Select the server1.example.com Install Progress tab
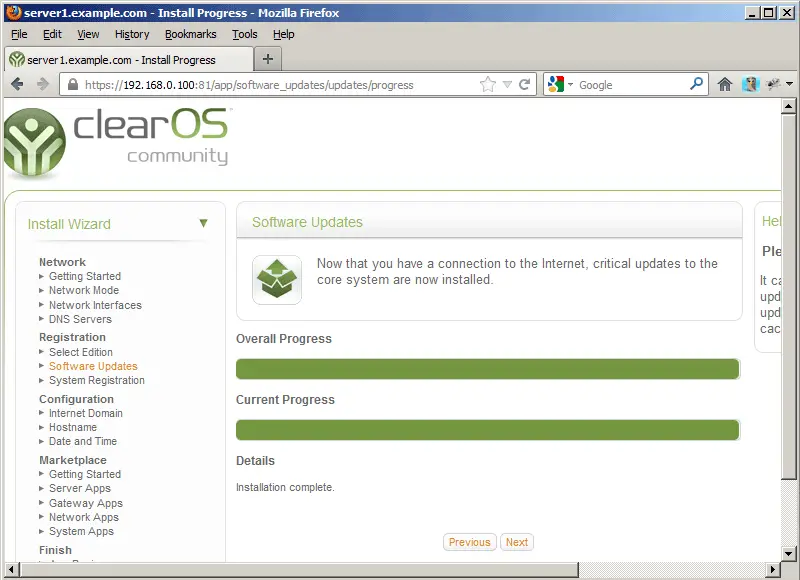Viewport: 800px width, 580px height. coord(129,59)
